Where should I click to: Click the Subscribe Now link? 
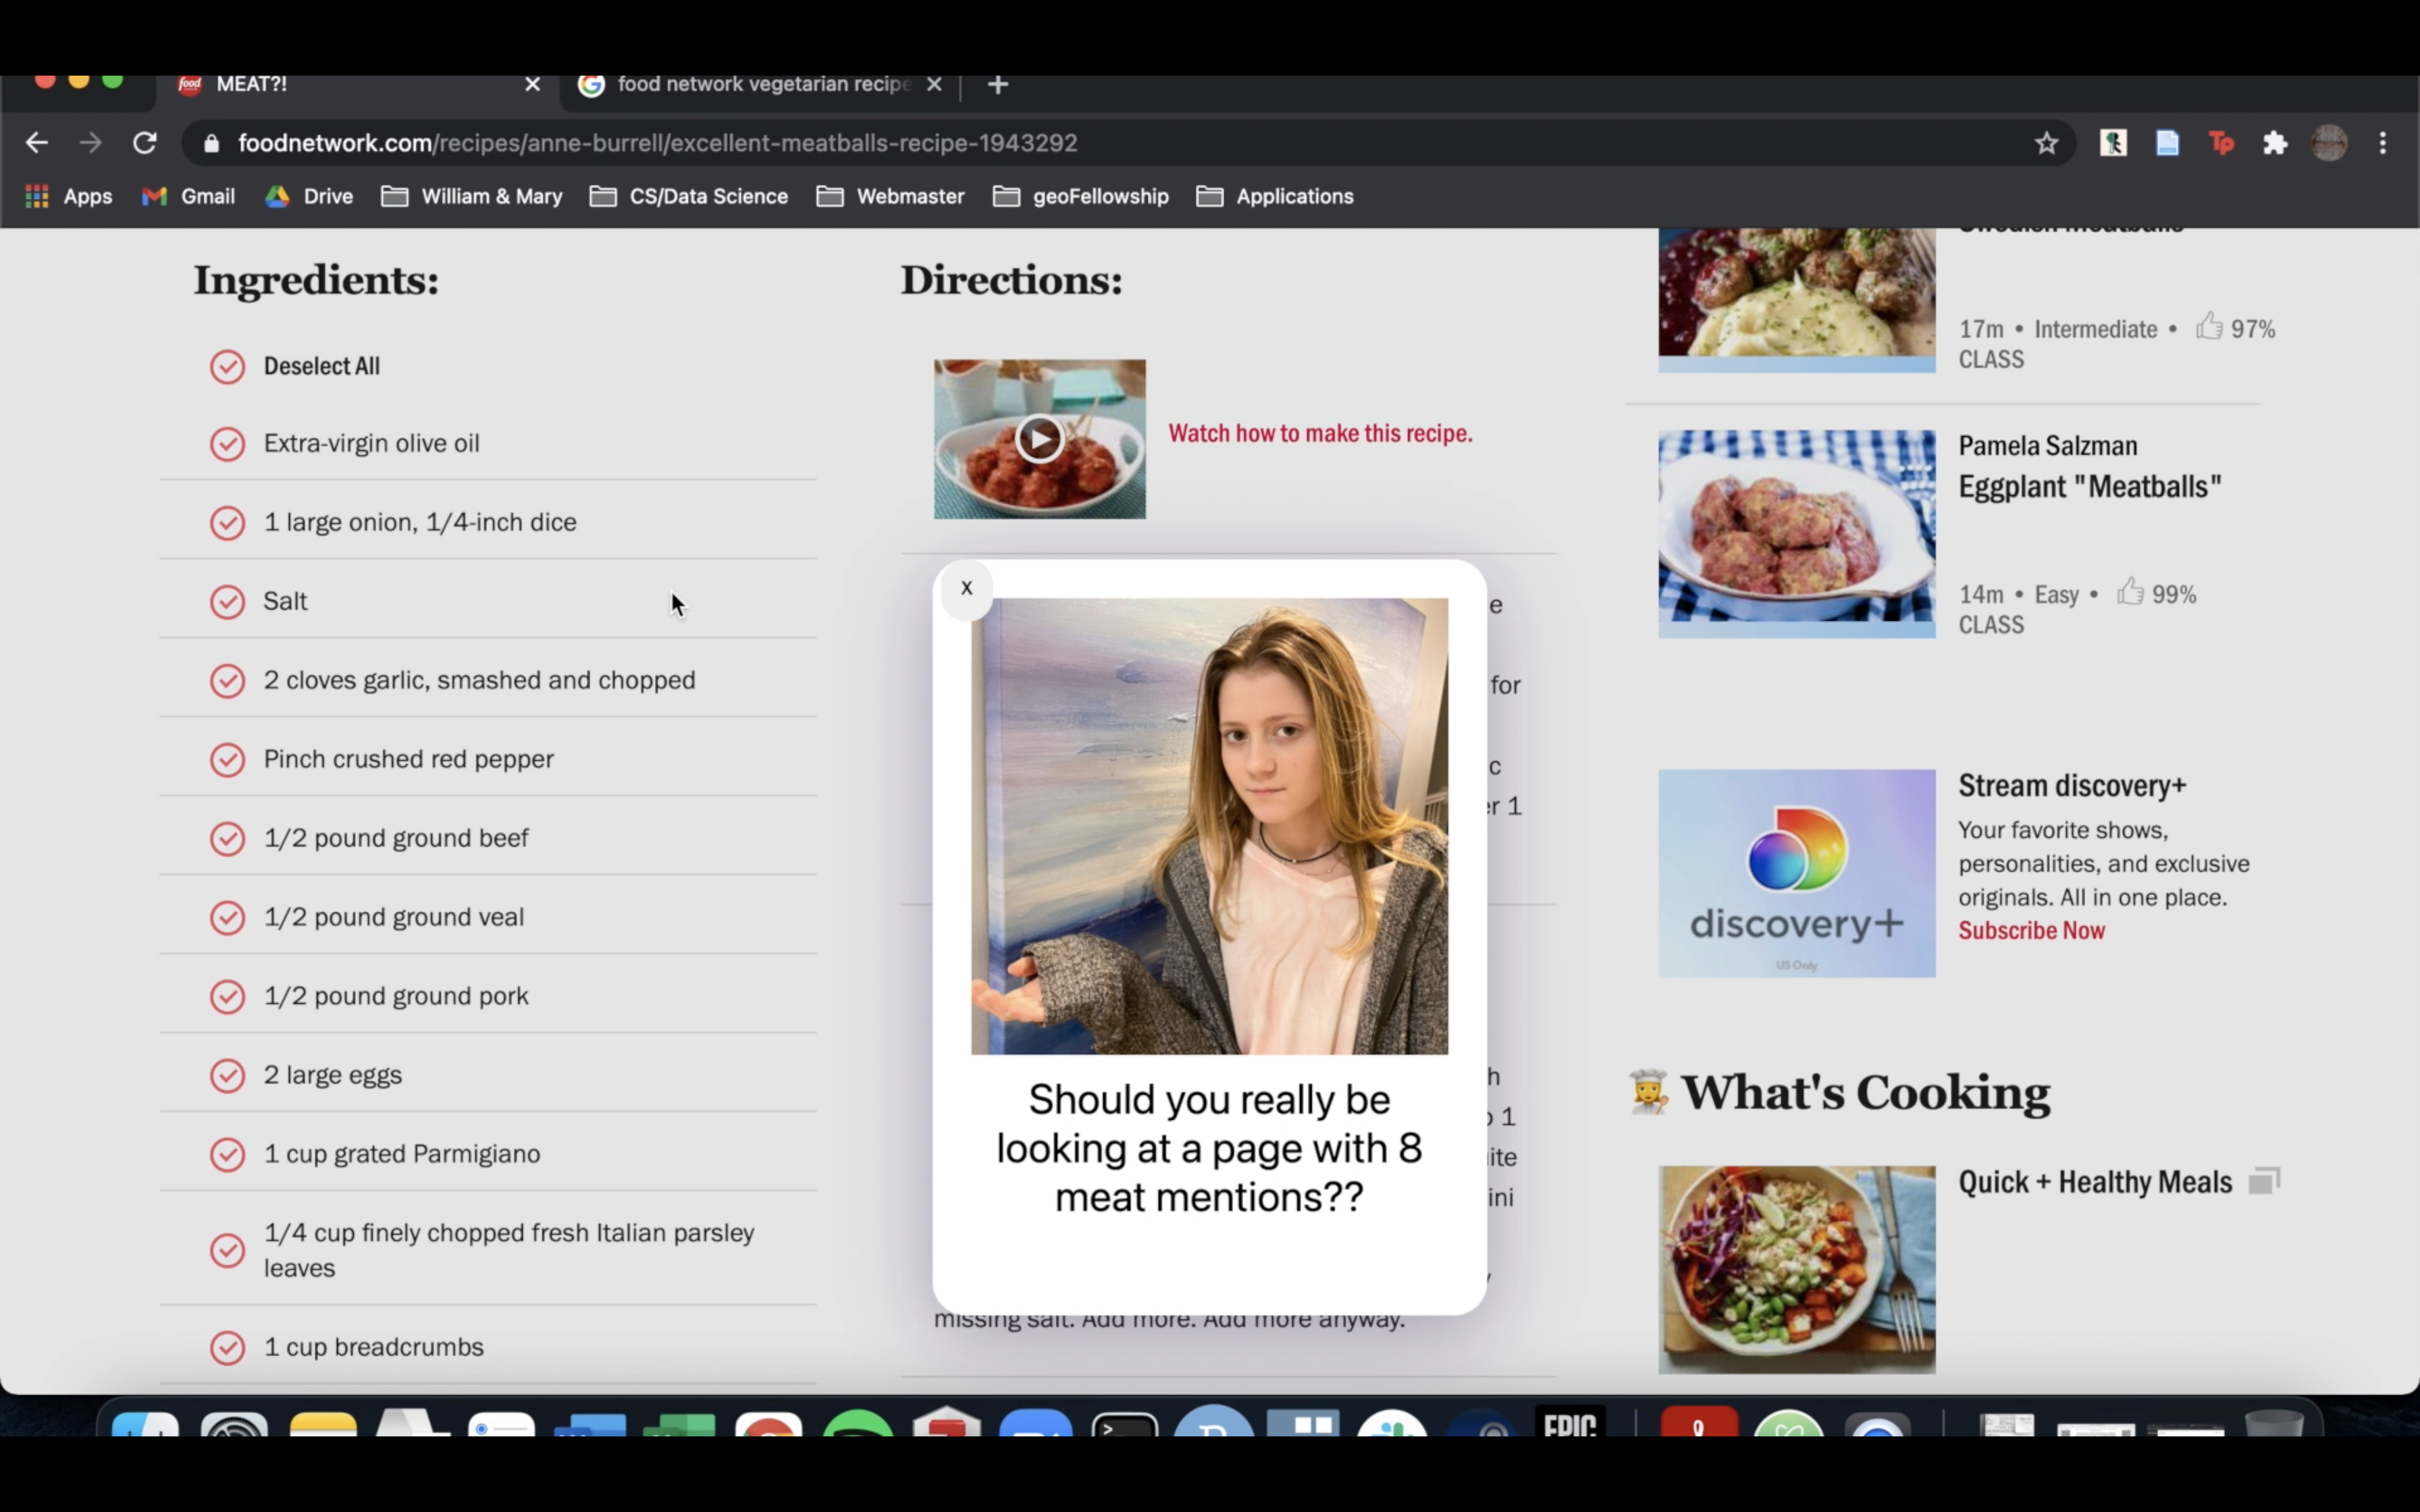coord(2030,930)
